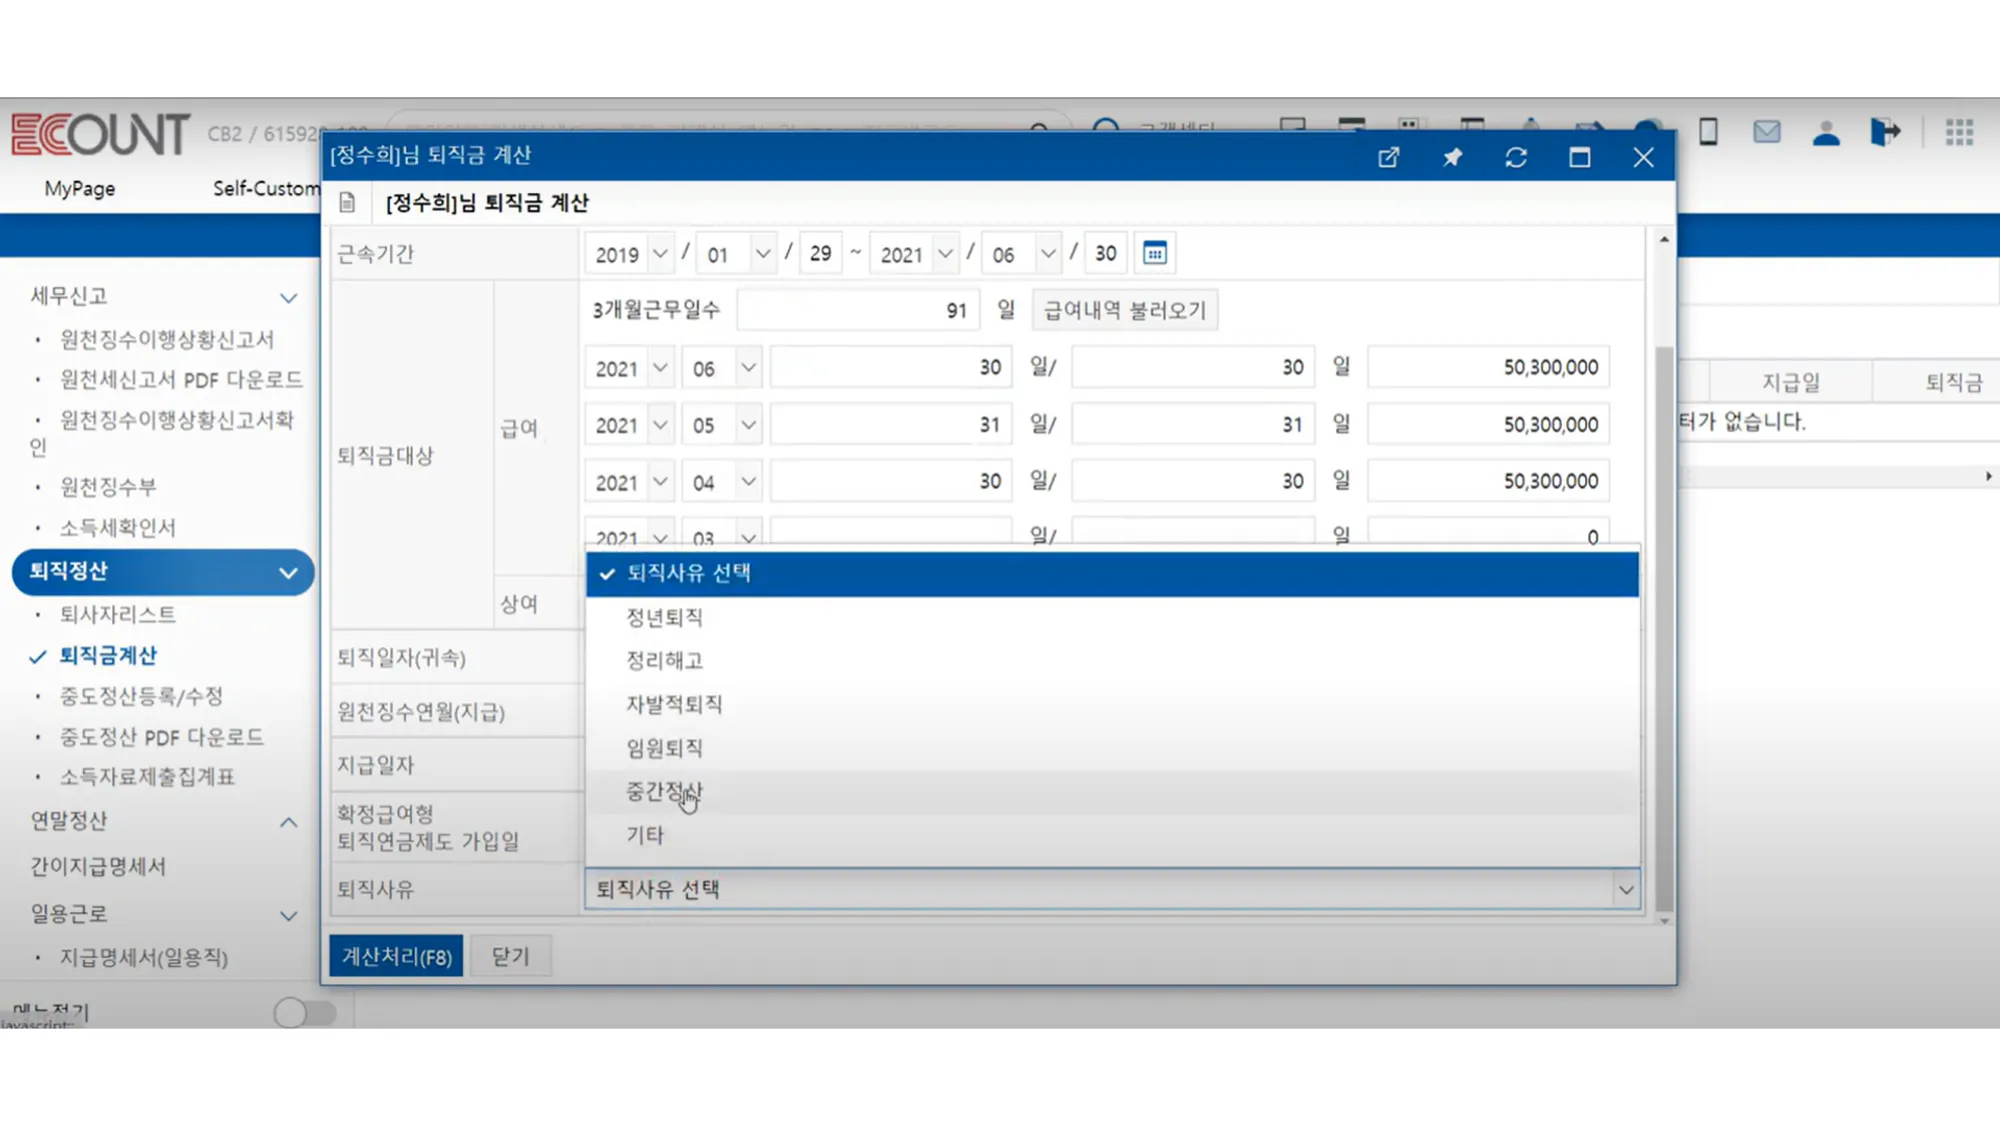Click the document icon beside dialog title
Viewport: 2000px width, 1125px height.
pyautogui.click(x=347, y=203)
